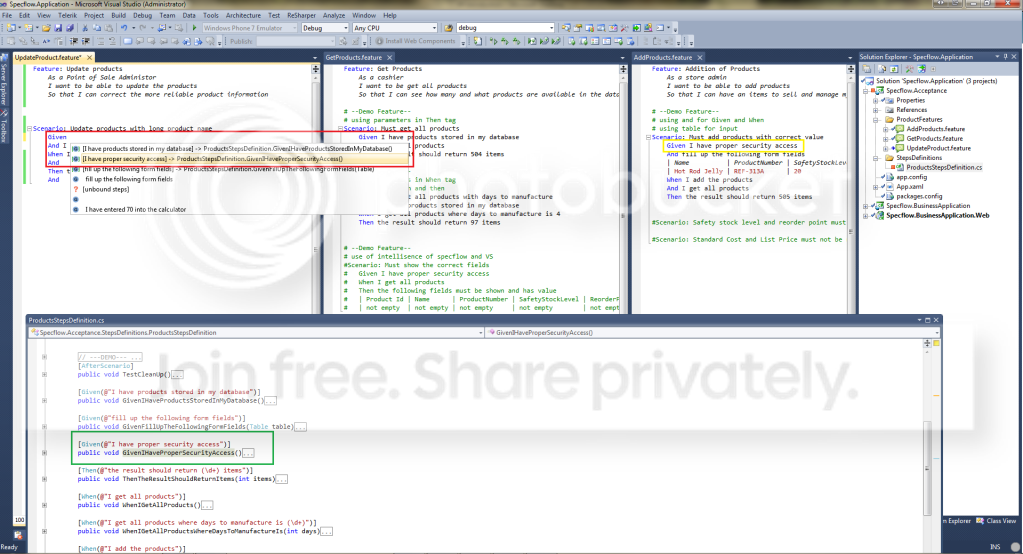Expand the AddProducts.feature node

tap(886, 129)
